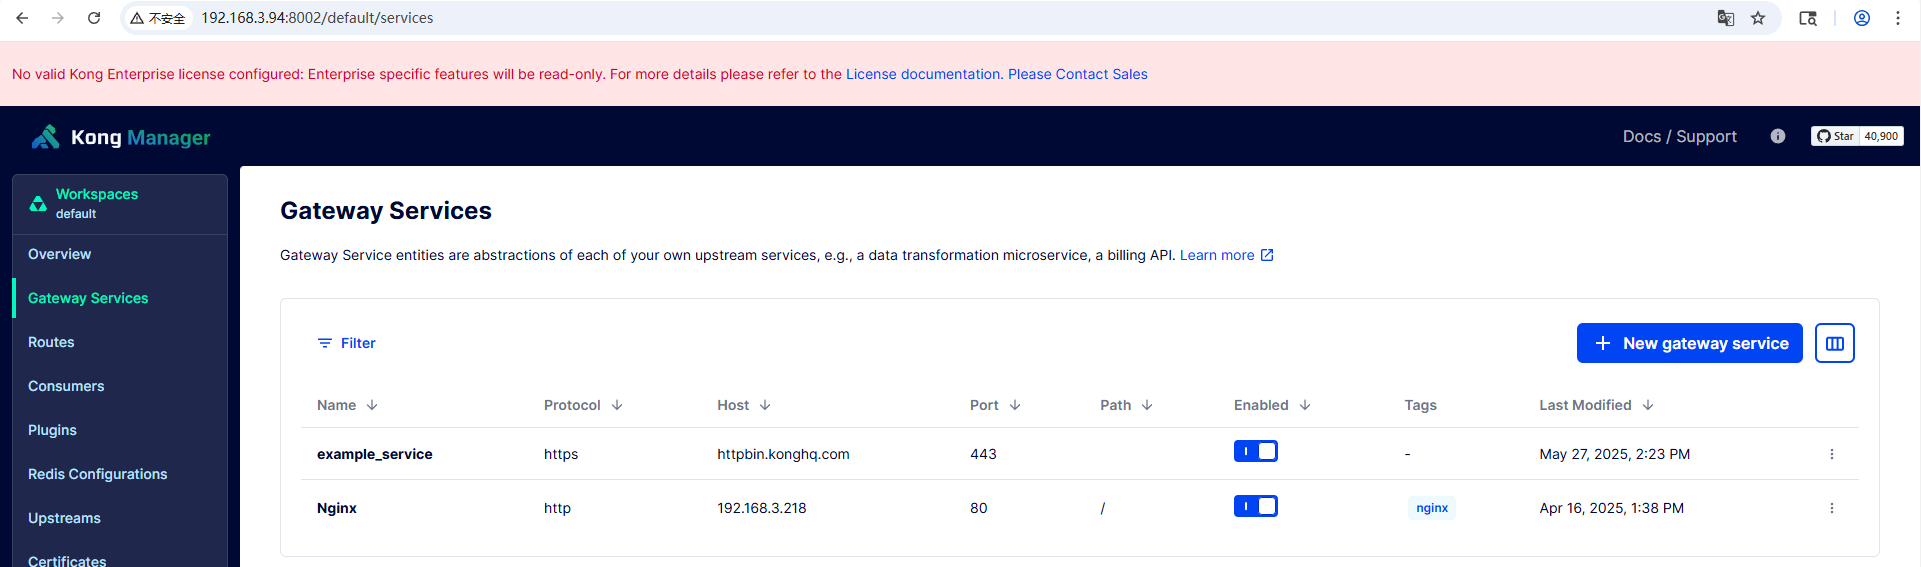Click the Gateway Services page heading
Screen dimensions: 1921x567
(x=386, y=211)
